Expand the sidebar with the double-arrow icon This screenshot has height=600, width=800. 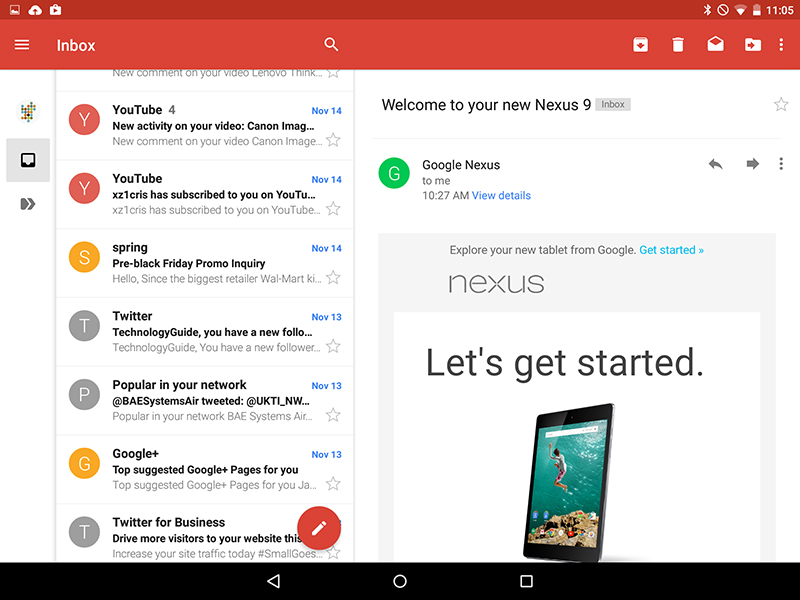(x=27, y=204)
